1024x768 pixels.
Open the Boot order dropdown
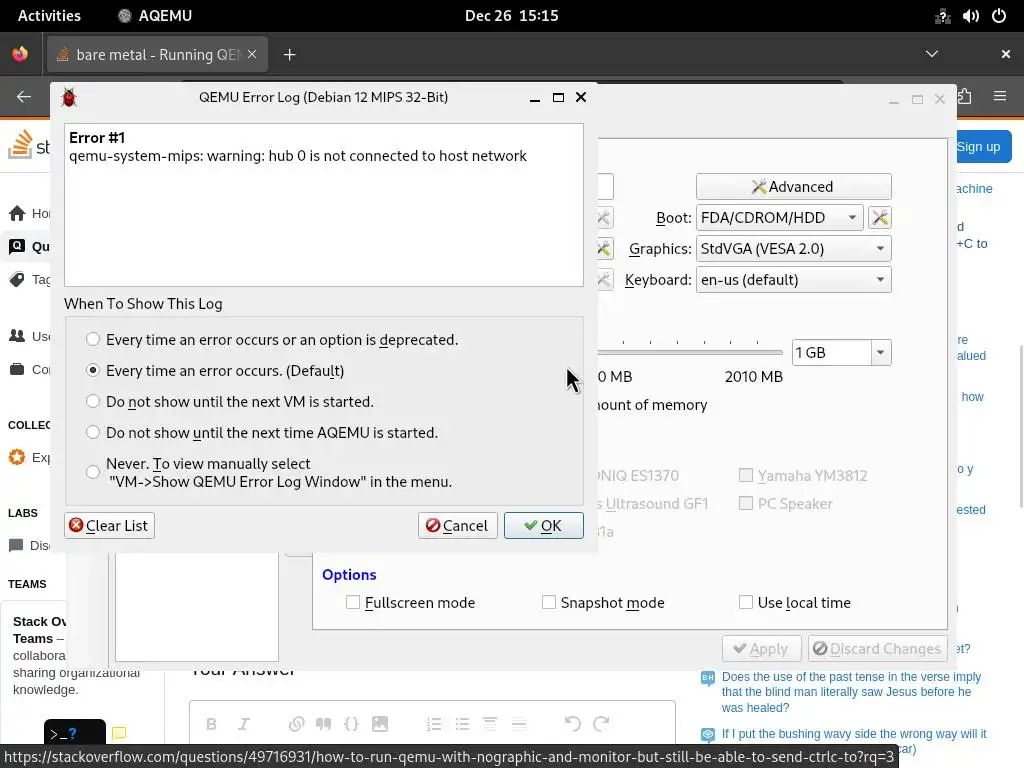click(x=780, y=217)
